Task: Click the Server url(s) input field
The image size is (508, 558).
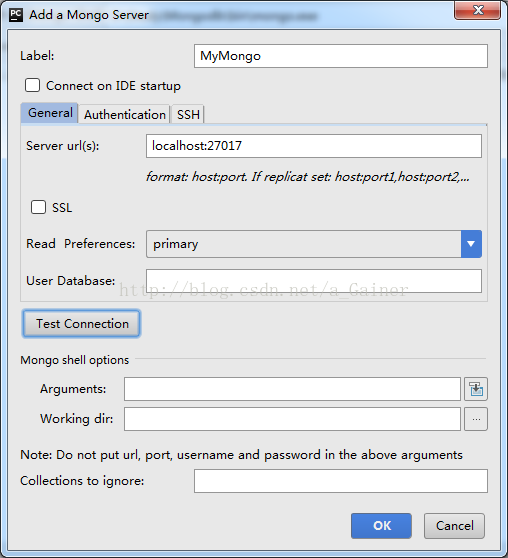Action: click(314, 146)
